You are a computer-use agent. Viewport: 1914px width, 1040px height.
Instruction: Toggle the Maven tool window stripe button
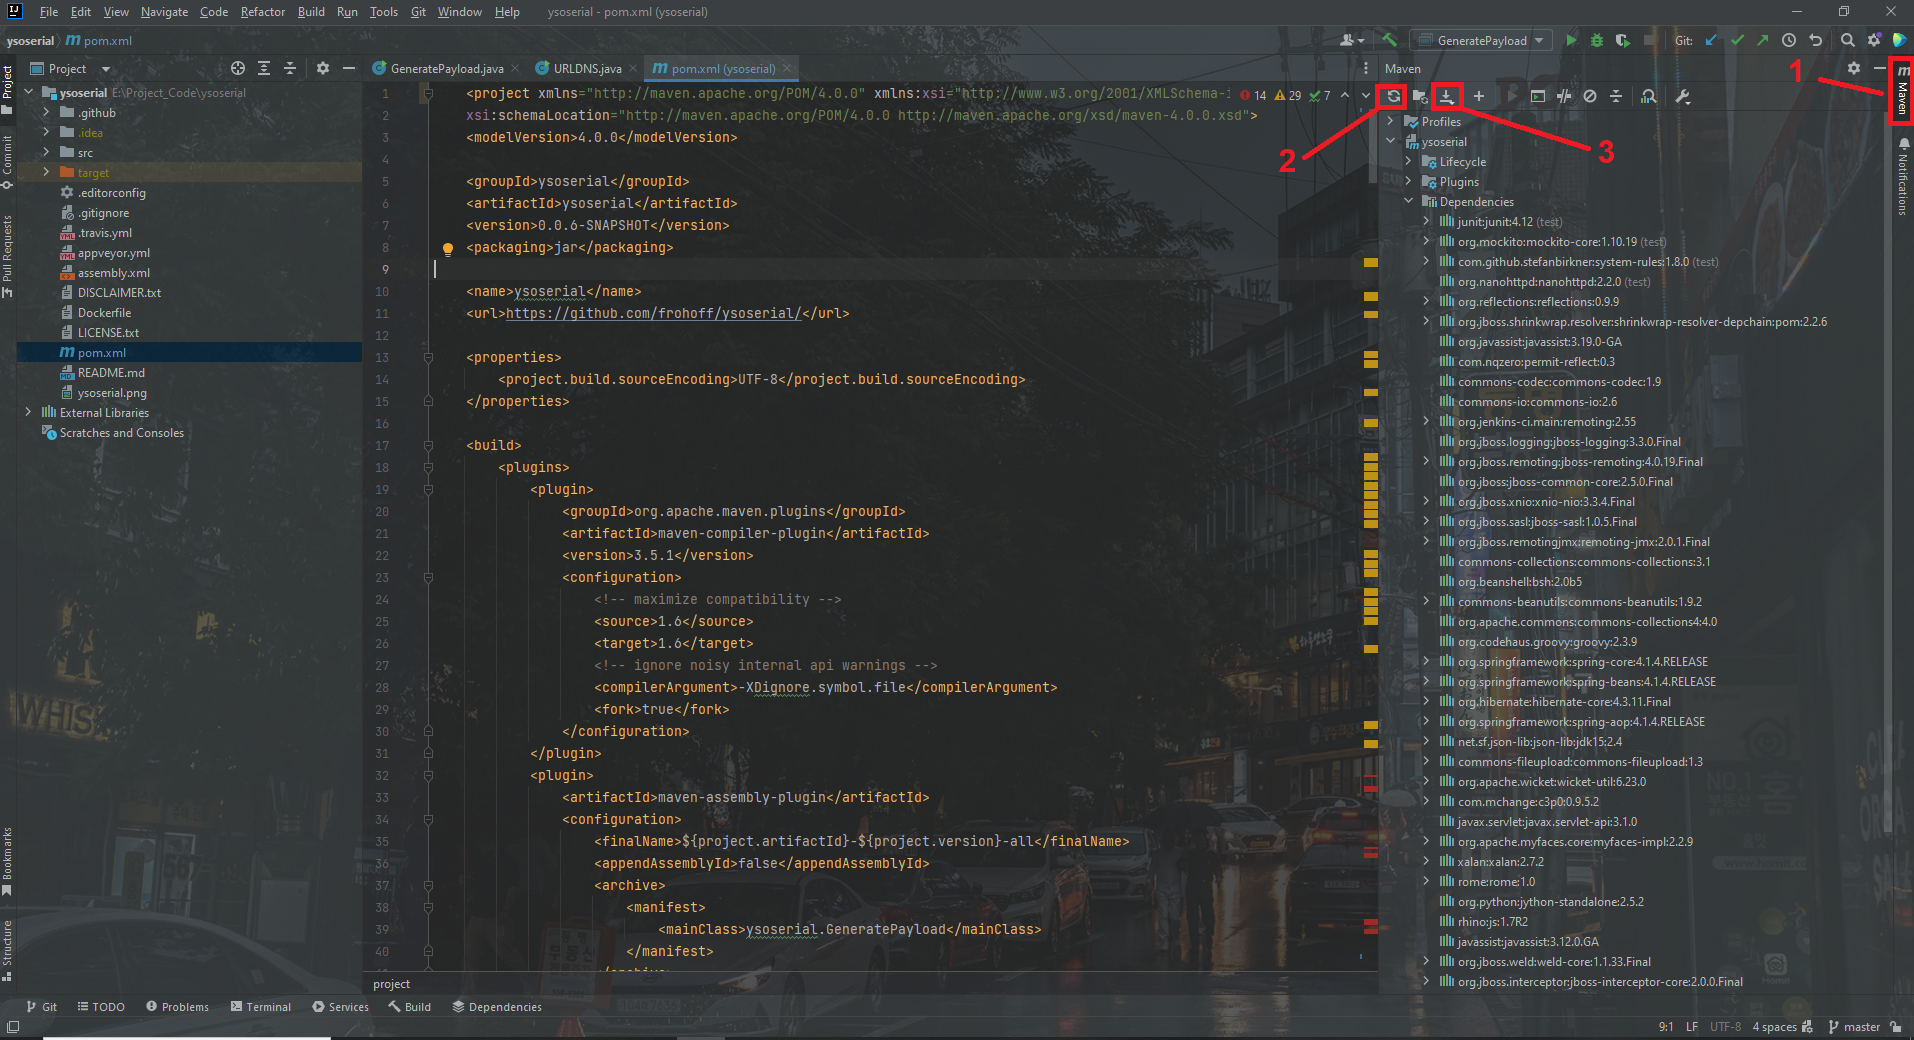(x=1903, y=90)
